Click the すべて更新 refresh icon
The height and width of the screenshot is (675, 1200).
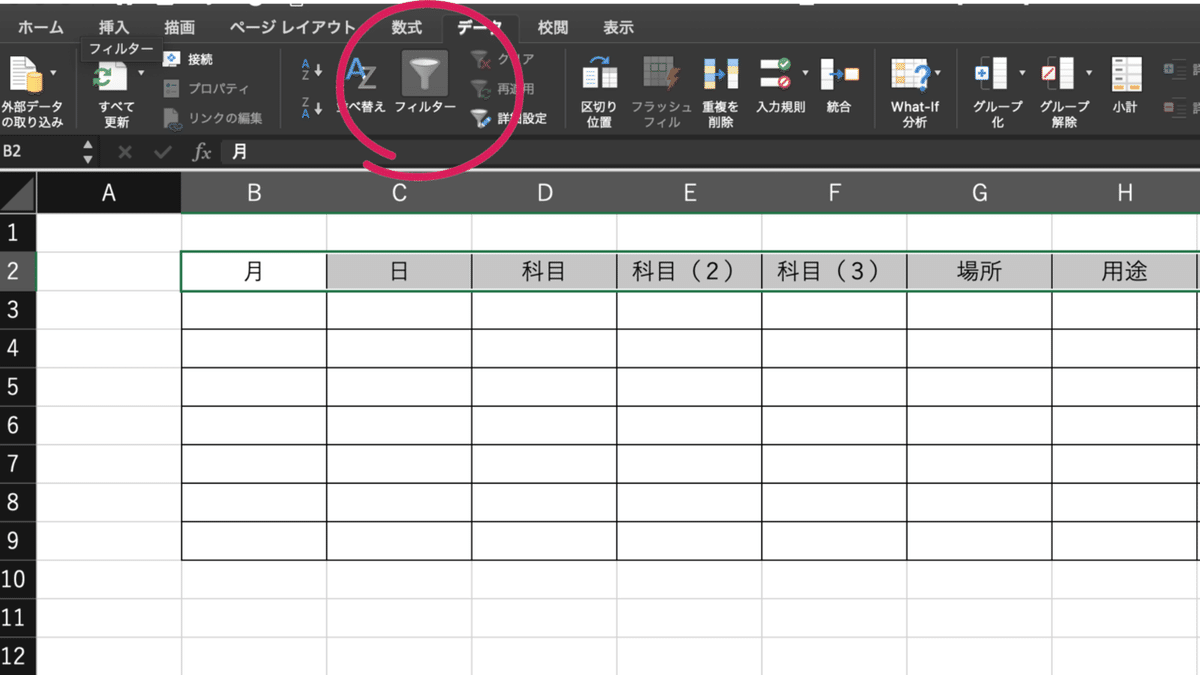(x=109, y=78)
